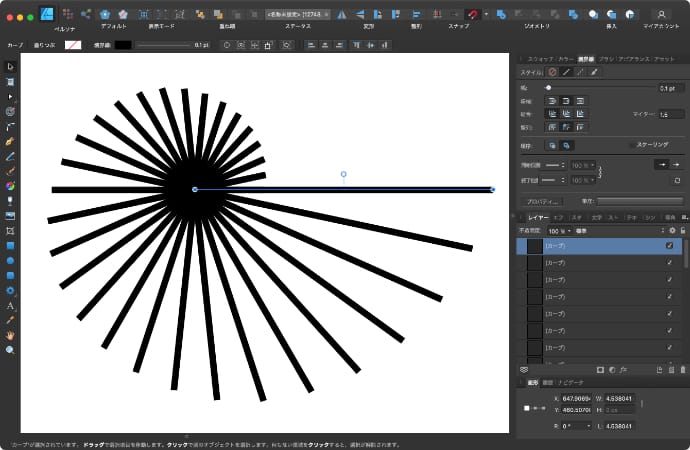Viewport: 690px width, 450px height.
Task: Open My Account (マイアカウント)
Action: pyautogui.click(x=661, y=14)
